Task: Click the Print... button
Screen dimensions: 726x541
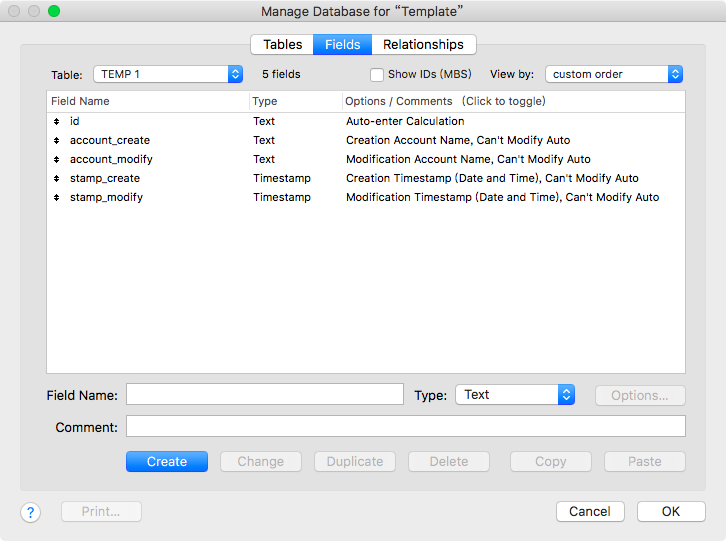Action: [101, 511]
